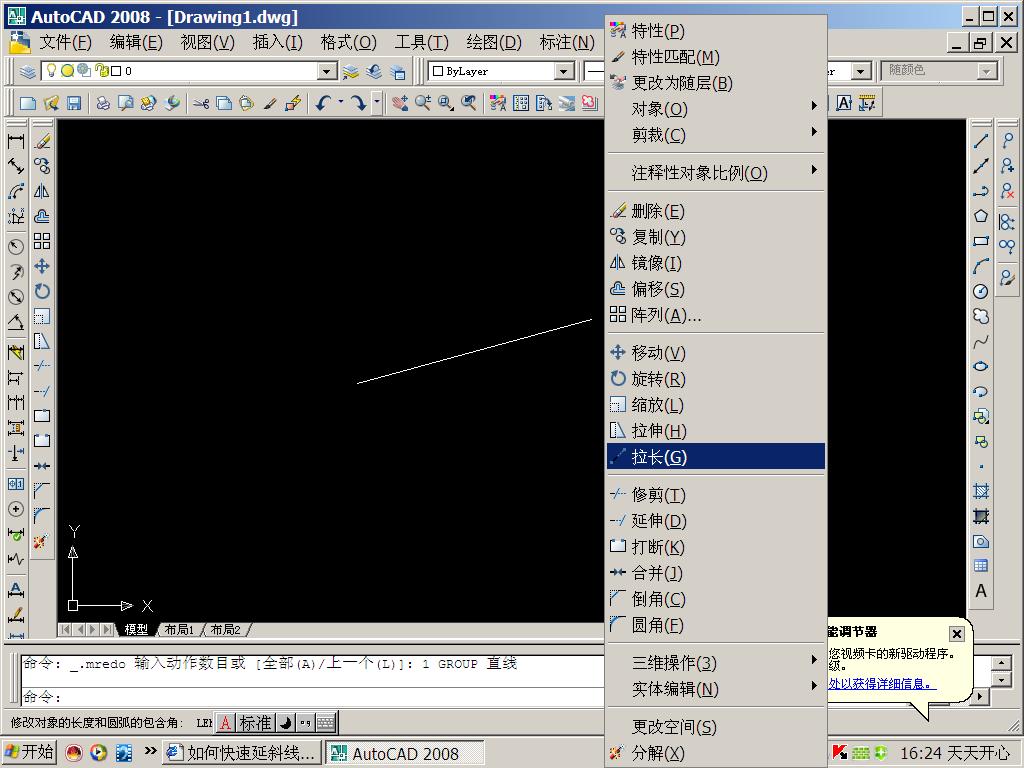Click the Offset tool in modify toolbar
This screenshot has height=768, width=1024.
(42, 216)
